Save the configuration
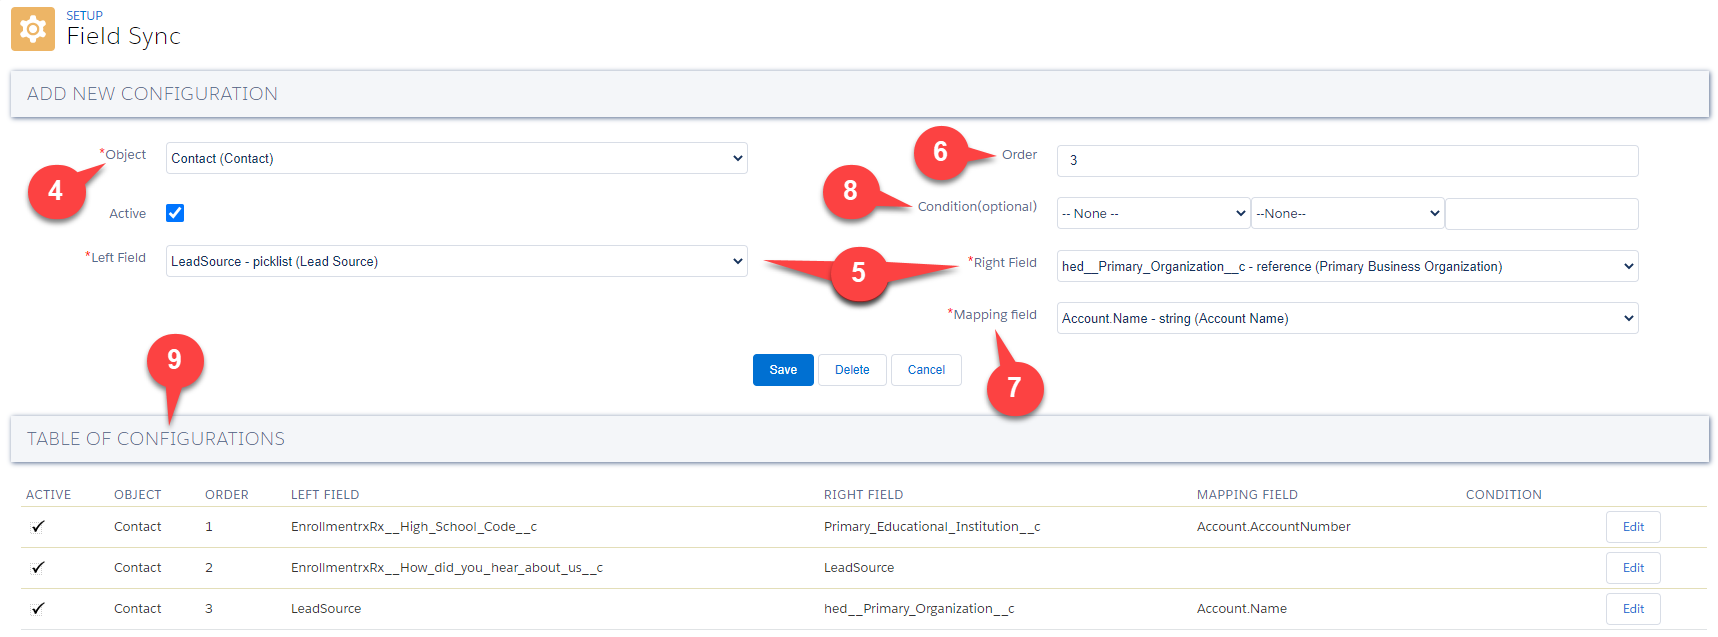Screen dimensions: 1718x637 pos(783,370)
